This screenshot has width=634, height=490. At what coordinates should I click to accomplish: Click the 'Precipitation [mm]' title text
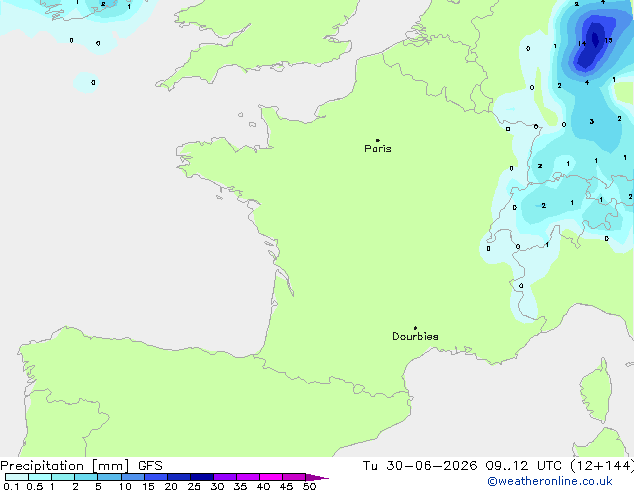coord(65,466)
